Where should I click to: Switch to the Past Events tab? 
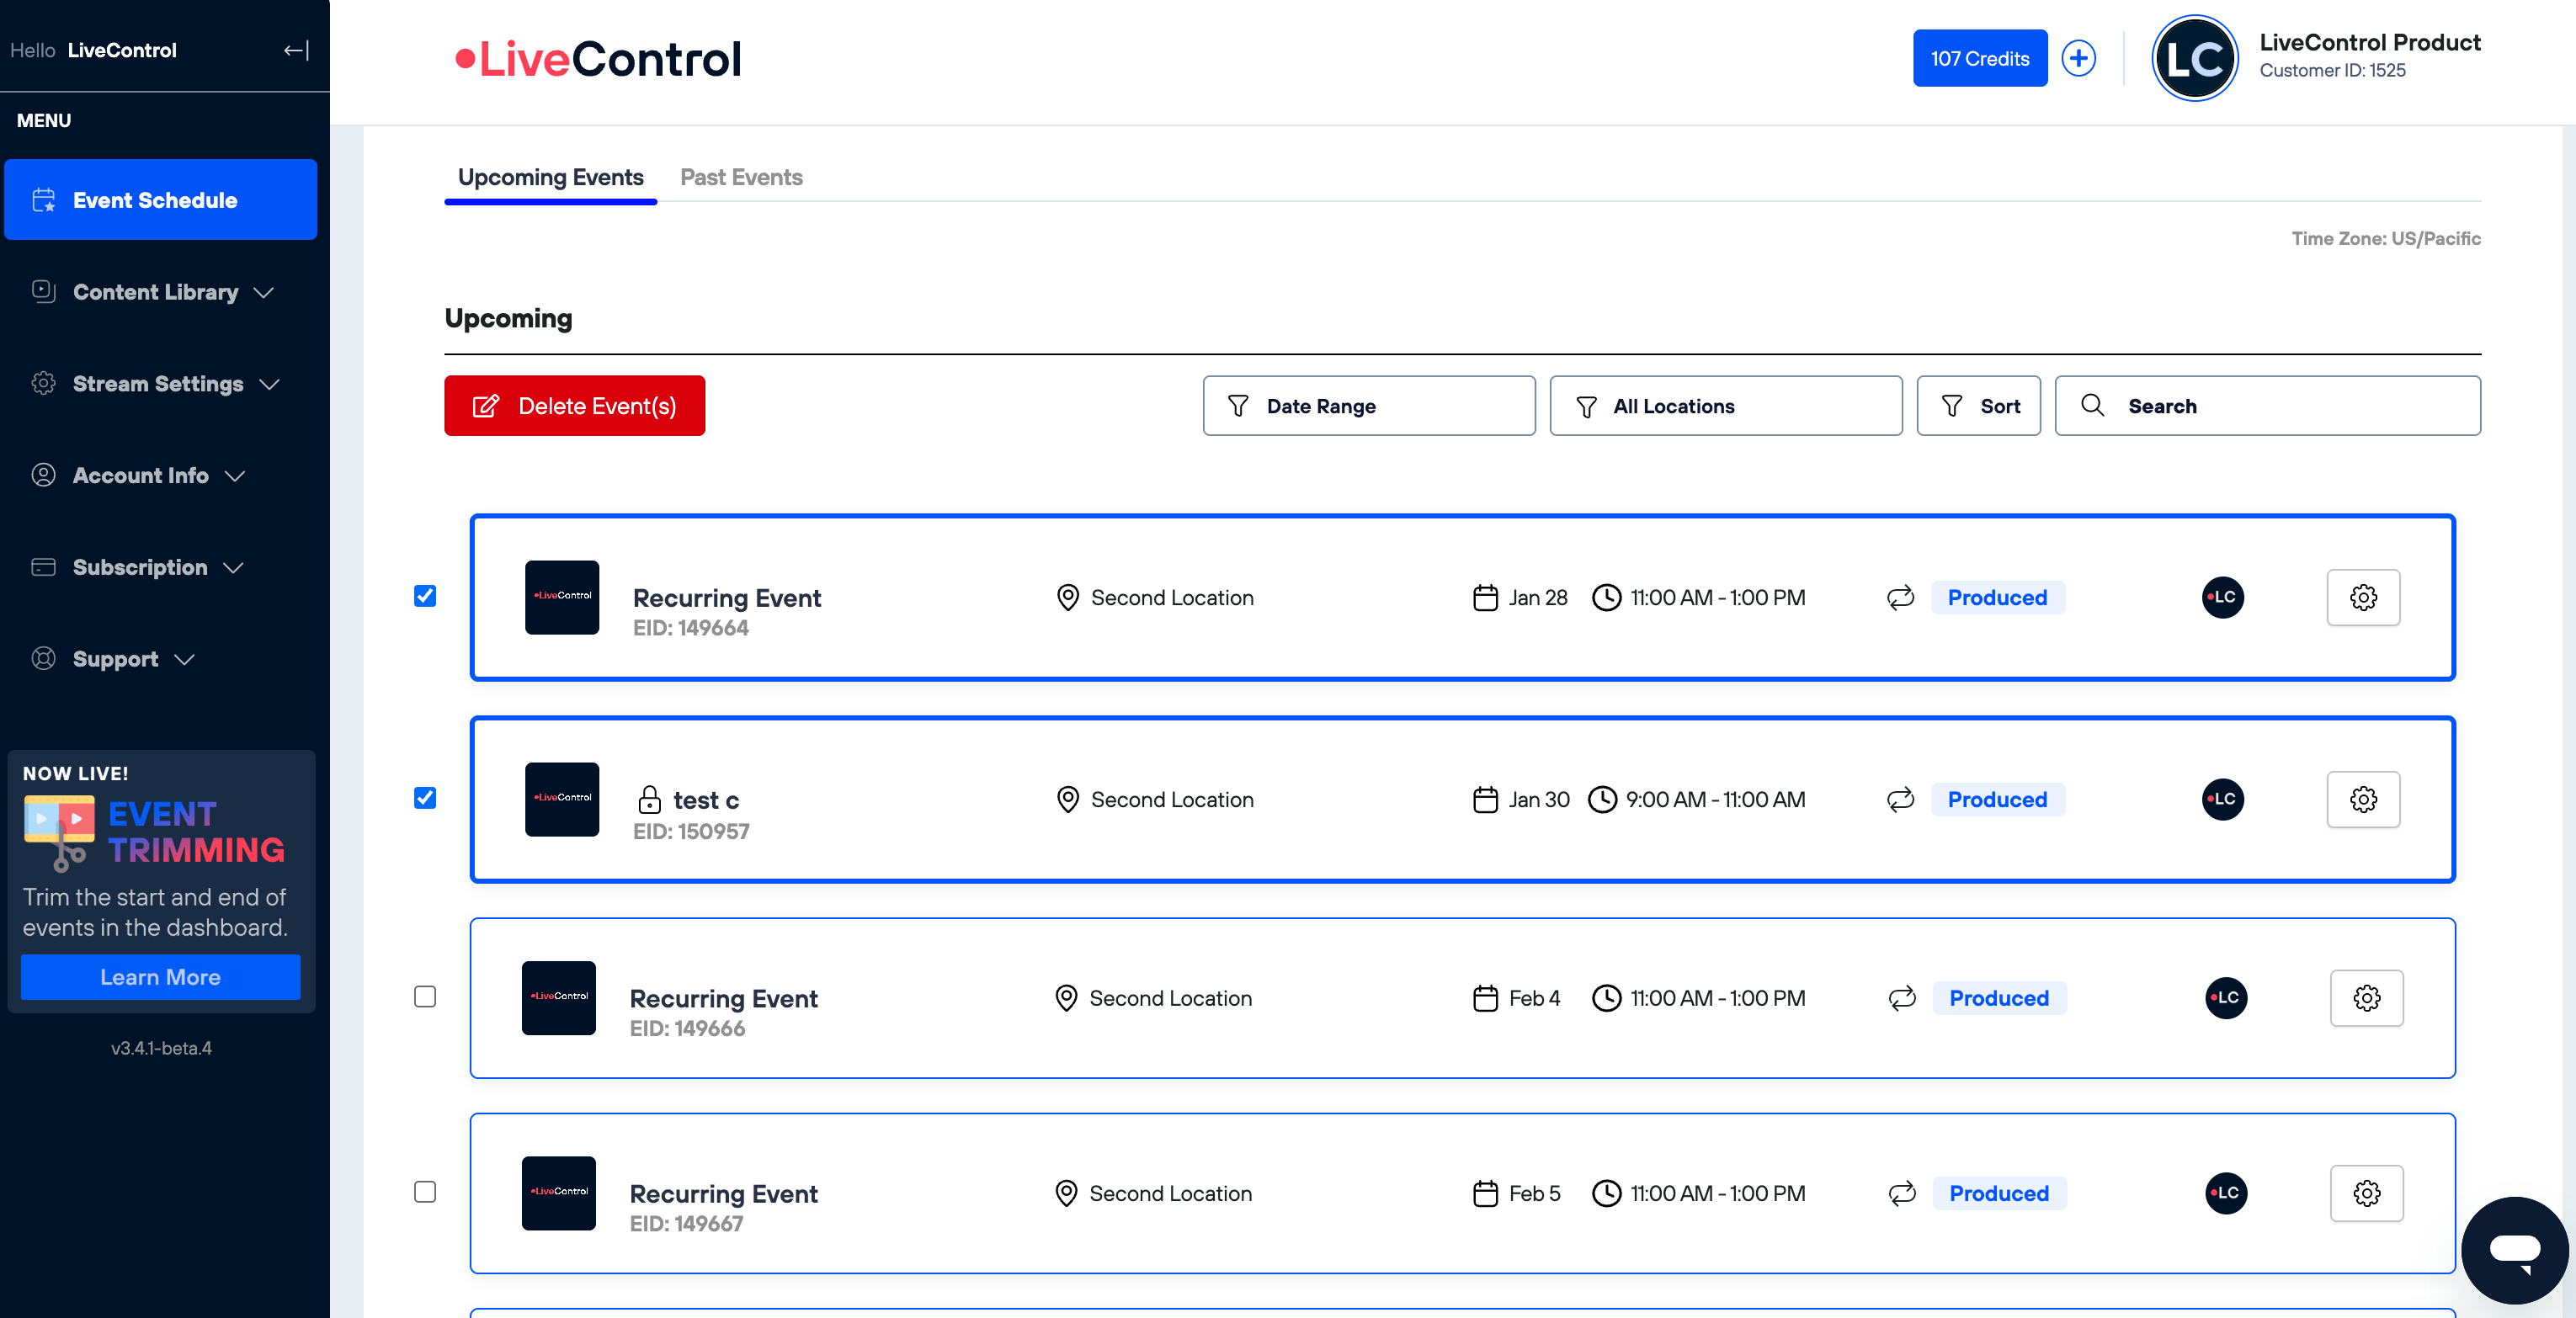tap(741, 177)
